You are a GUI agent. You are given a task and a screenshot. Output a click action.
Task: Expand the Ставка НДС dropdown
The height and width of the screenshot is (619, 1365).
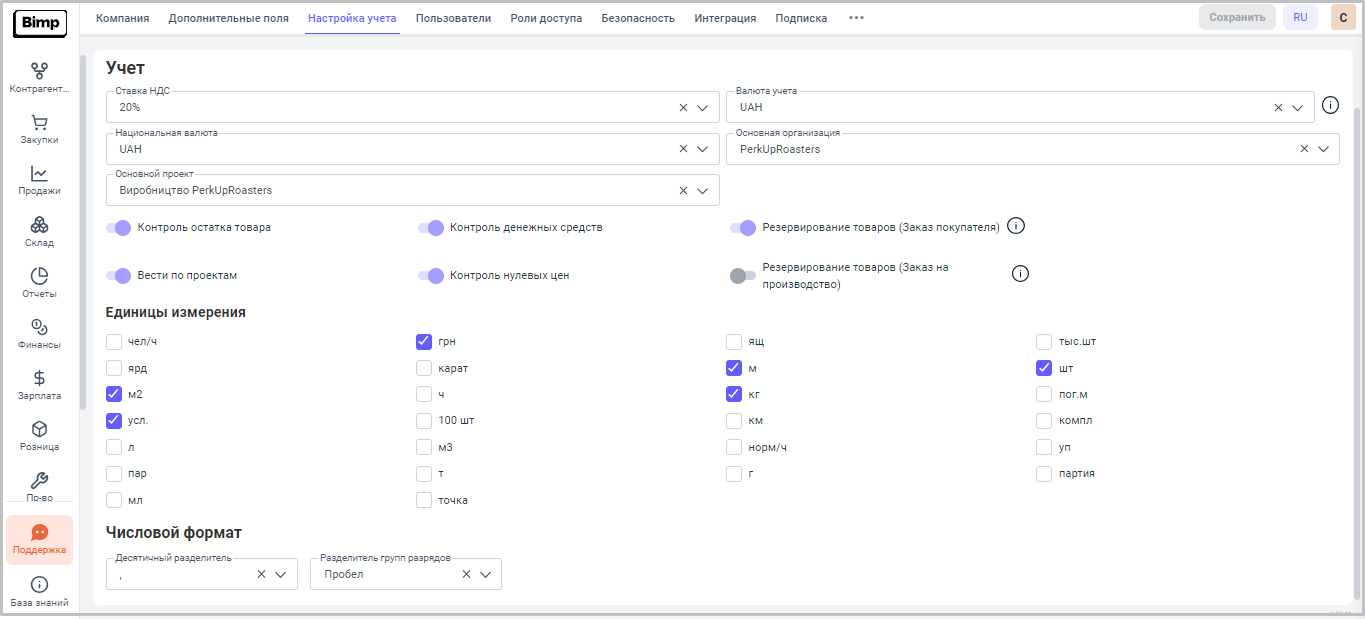[x=703, y=108]
